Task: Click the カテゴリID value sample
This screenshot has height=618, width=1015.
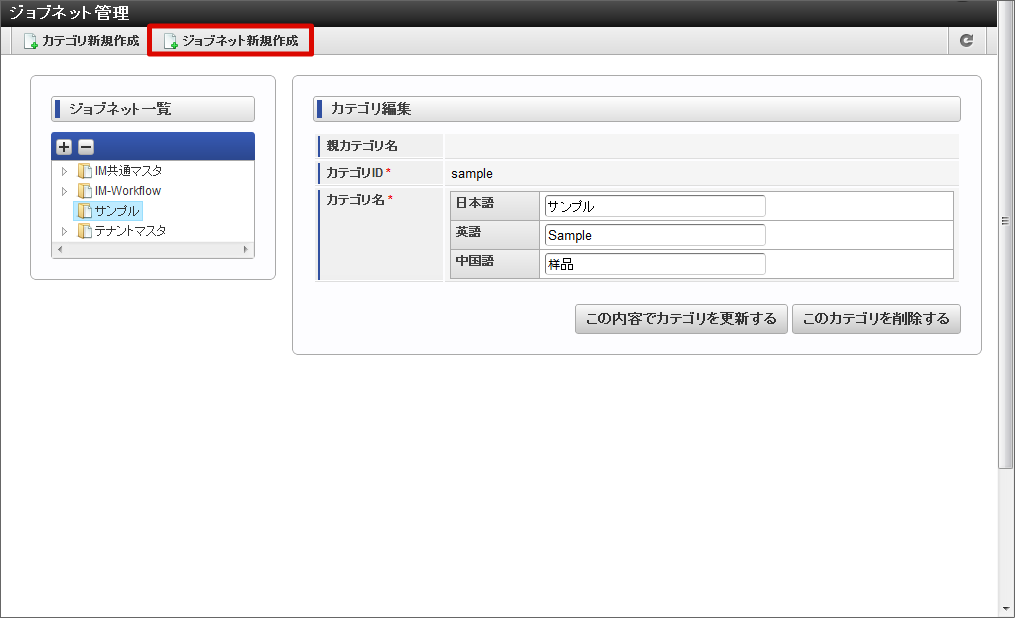Action: tap(472, 173)
